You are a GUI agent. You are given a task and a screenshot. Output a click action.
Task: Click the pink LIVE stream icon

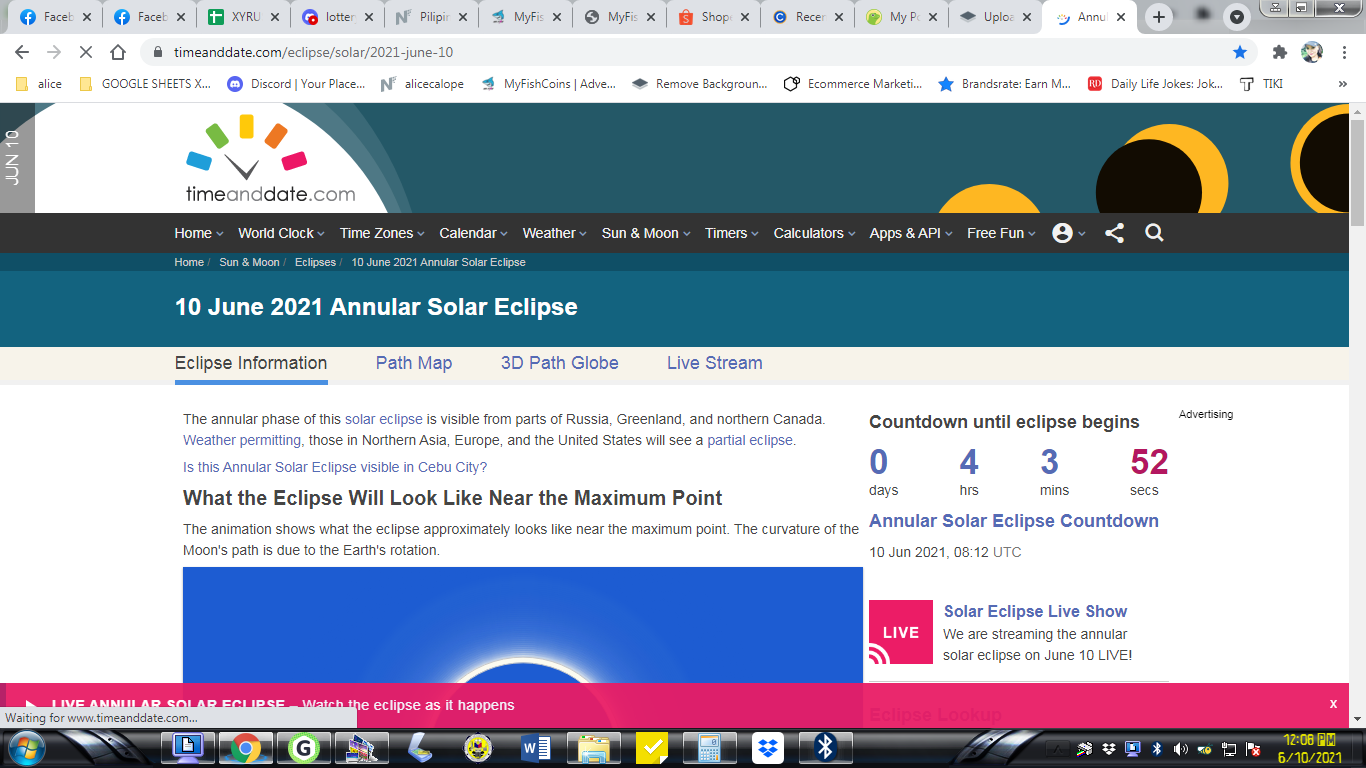click(x=900, y=632)
